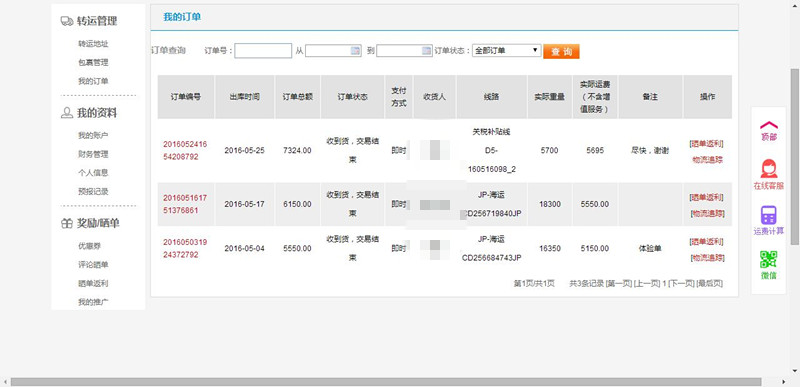Click the 2016-05-17 date cell

coord(244,204)
